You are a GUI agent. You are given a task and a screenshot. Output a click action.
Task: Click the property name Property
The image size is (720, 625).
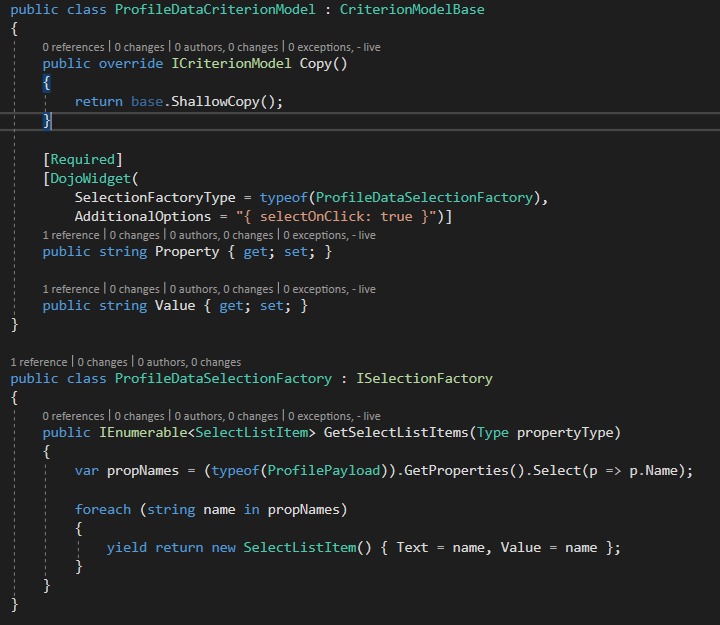(187, 252)
